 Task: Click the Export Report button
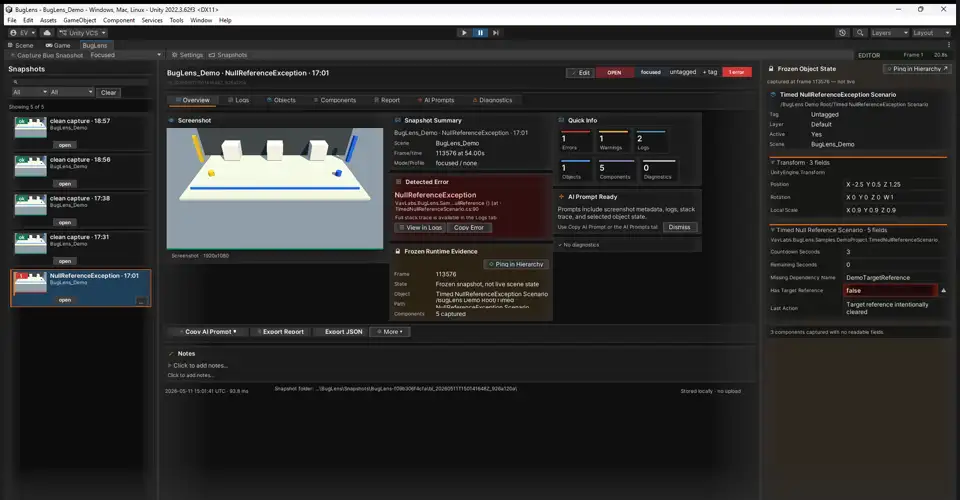280,332
